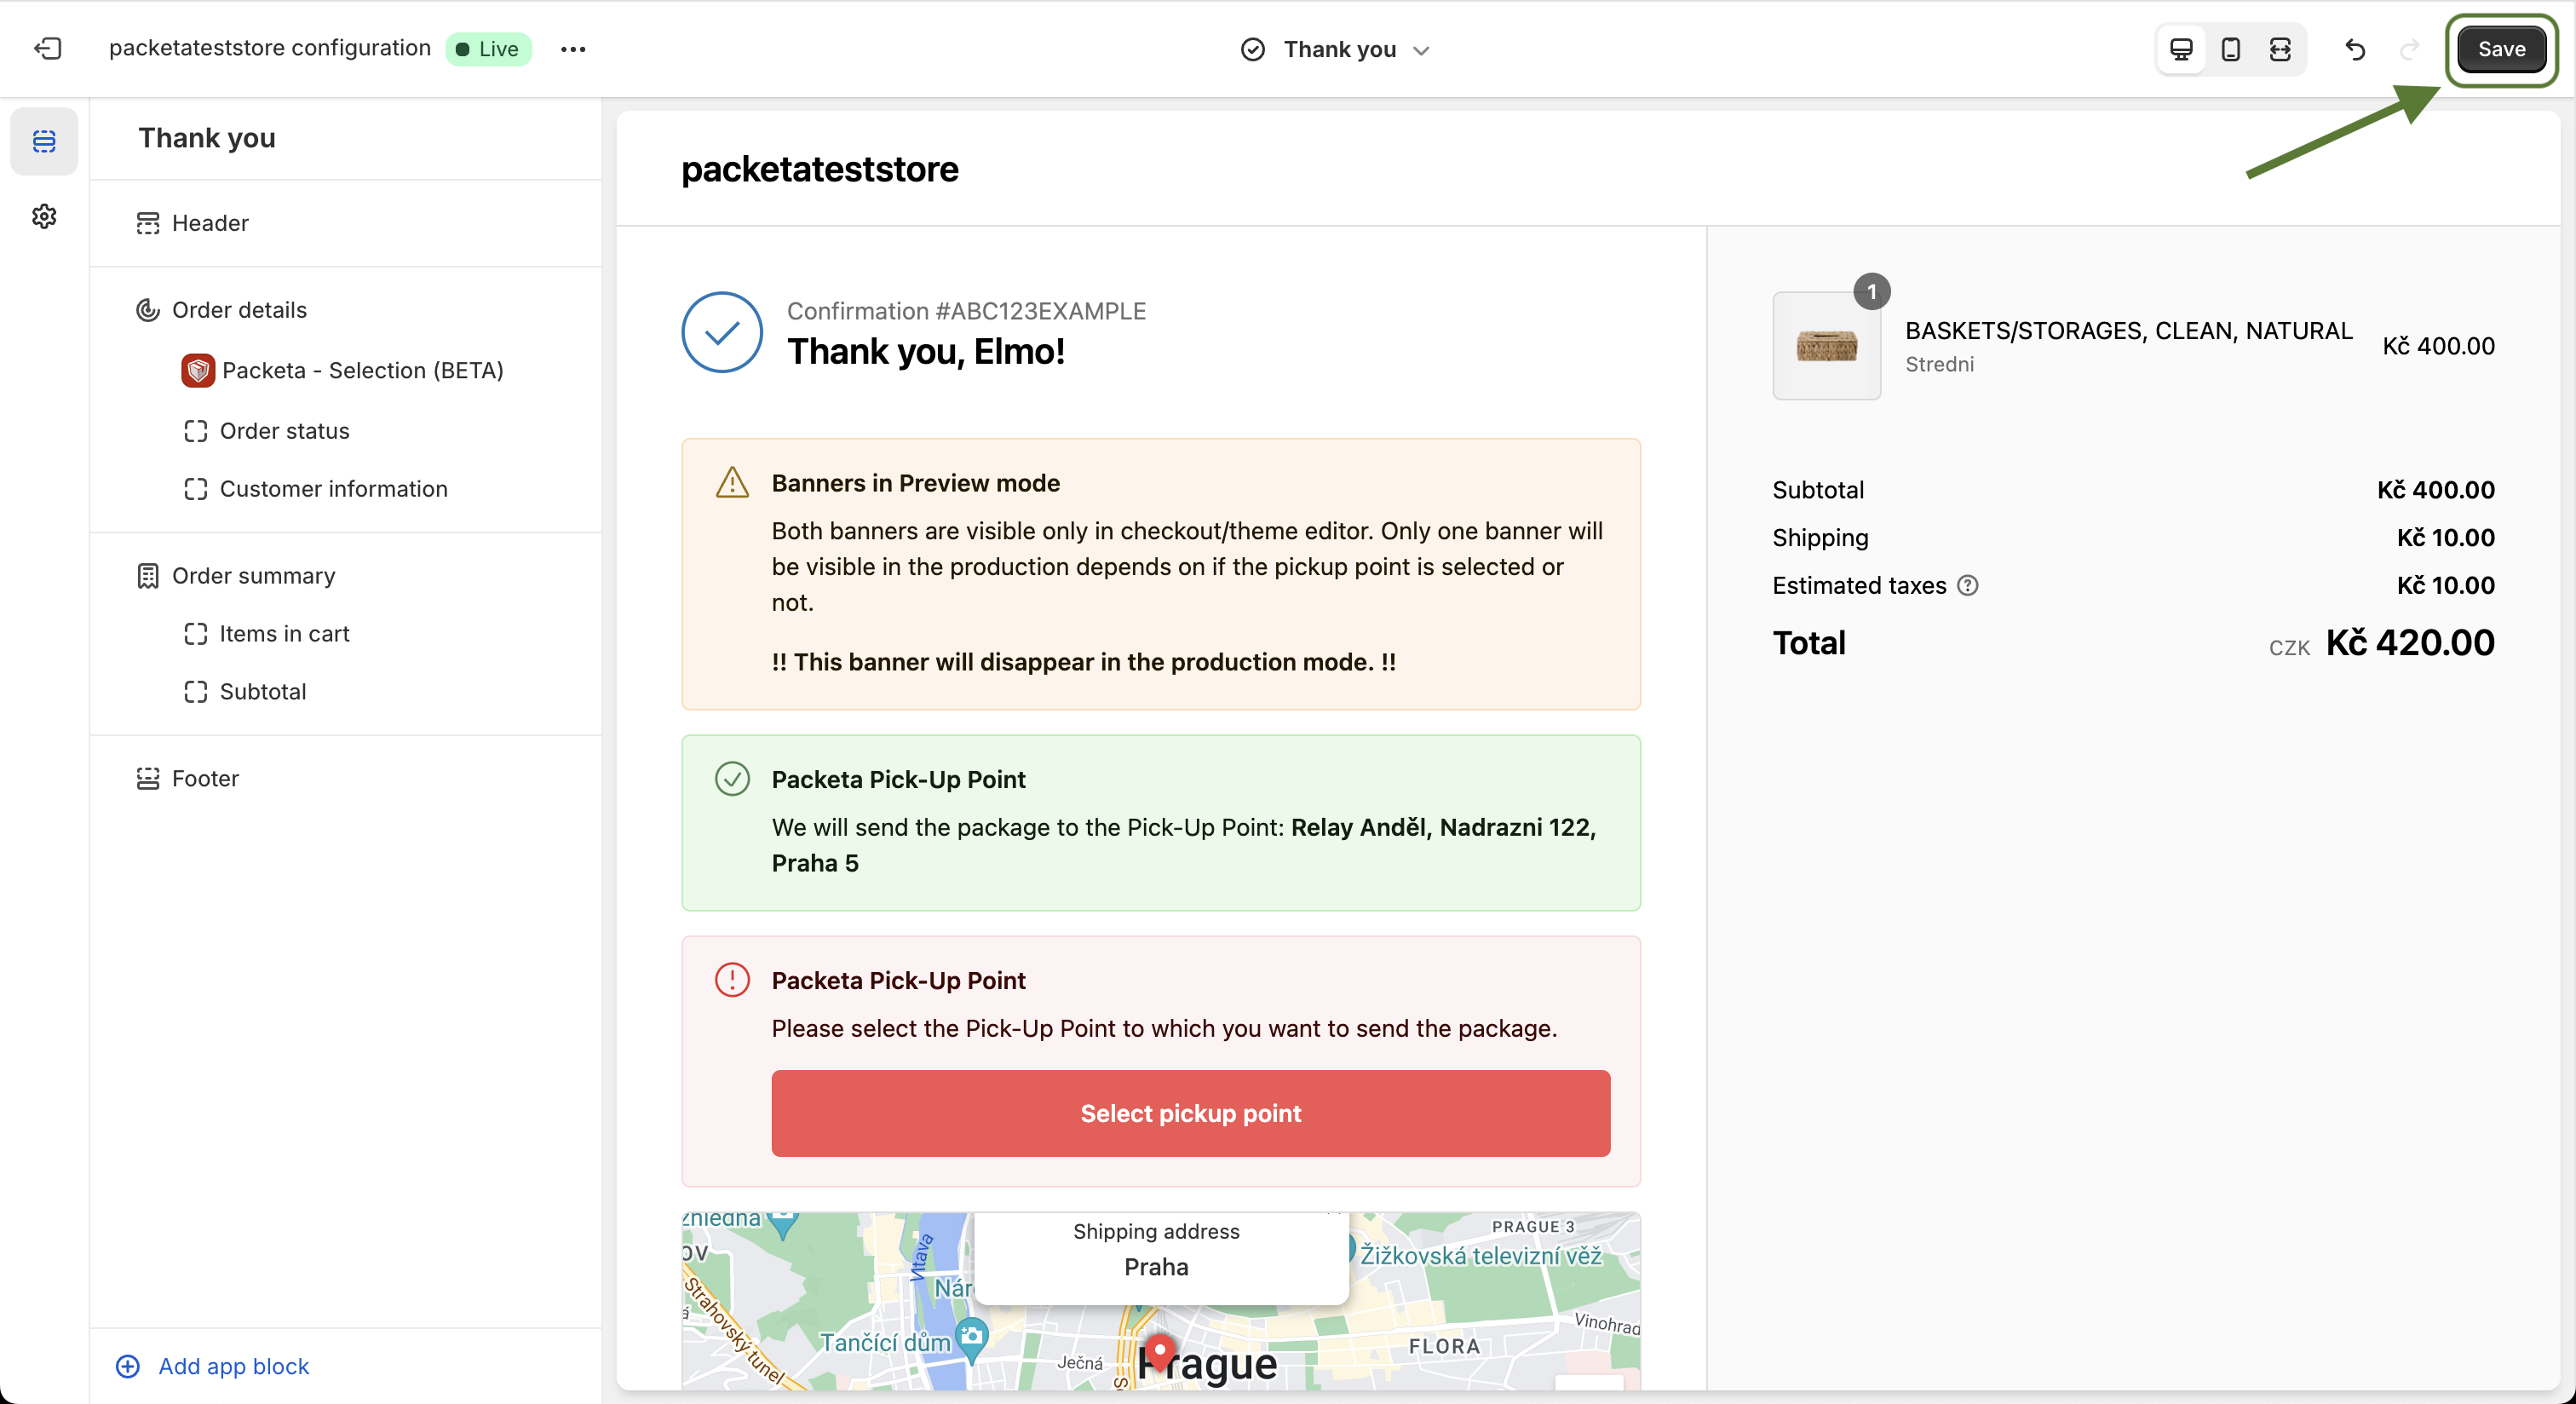Click the packetateststore store title in preview
Viewport: 2576px width, 1404px height.
(820, 169)
